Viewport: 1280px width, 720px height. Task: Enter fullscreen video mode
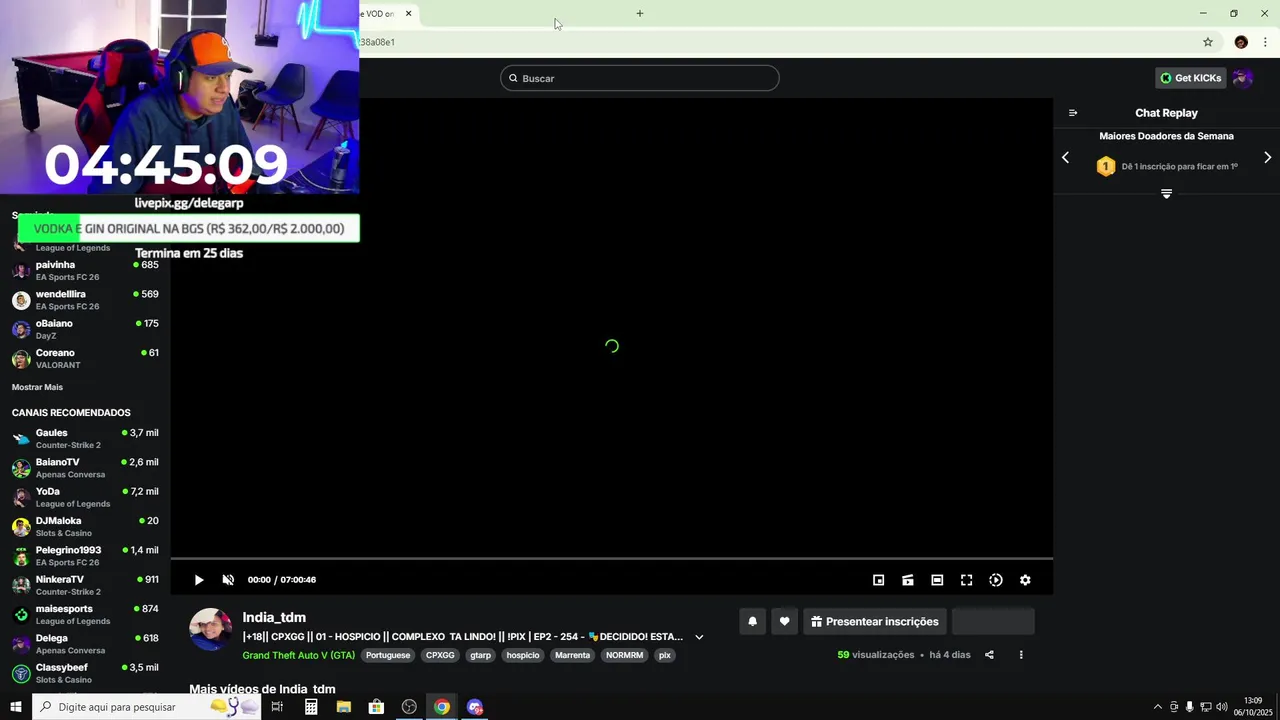tap(967, 580)
